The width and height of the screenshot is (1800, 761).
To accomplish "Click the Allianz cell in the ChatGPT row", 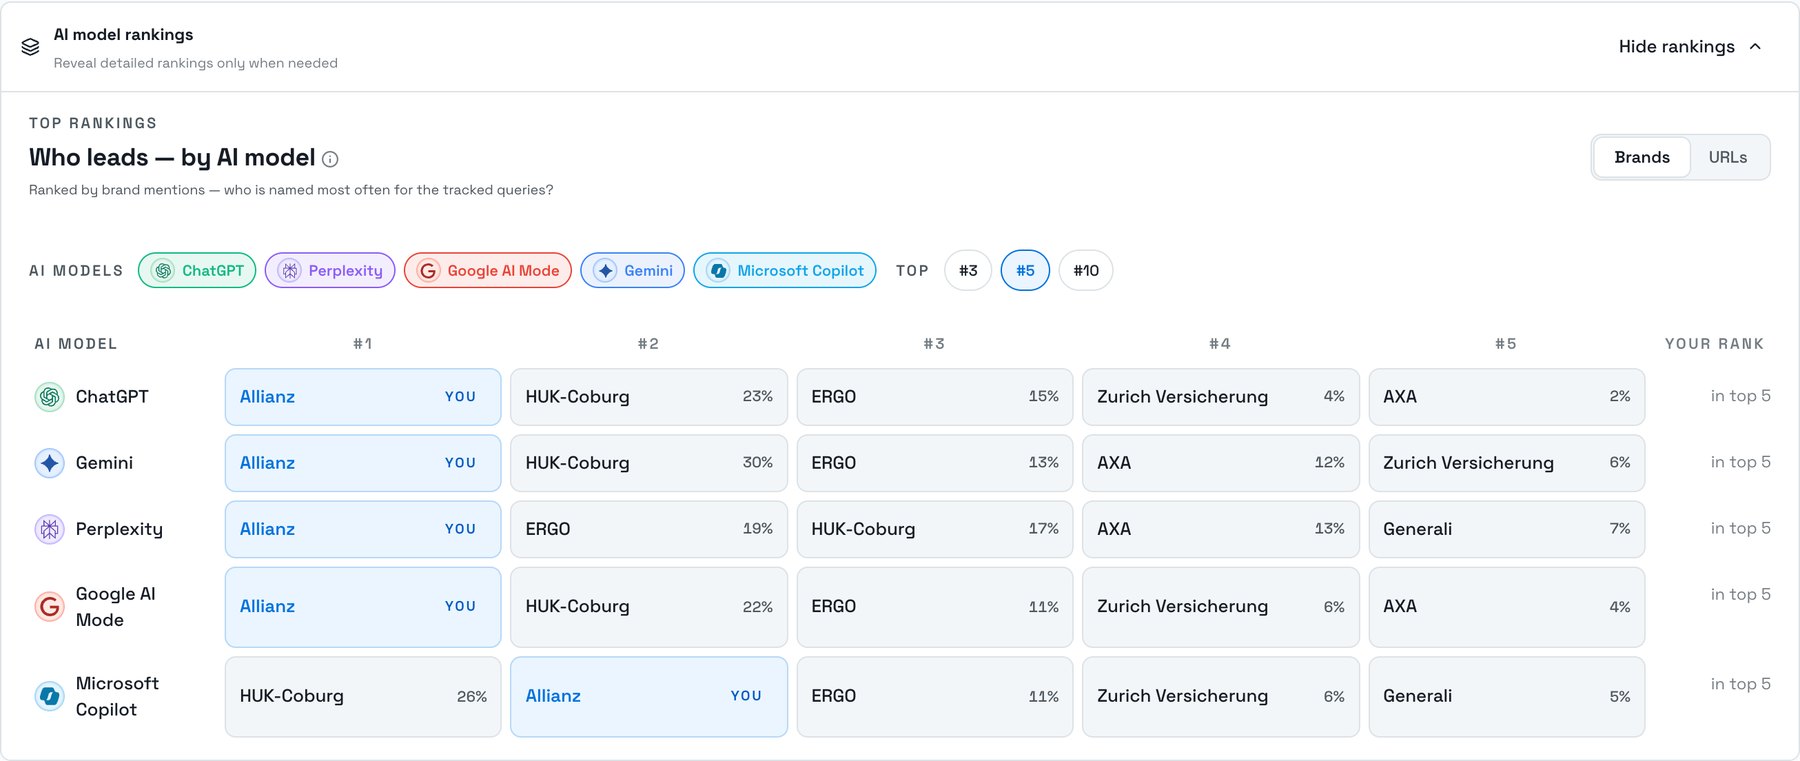I will [363, 397].
